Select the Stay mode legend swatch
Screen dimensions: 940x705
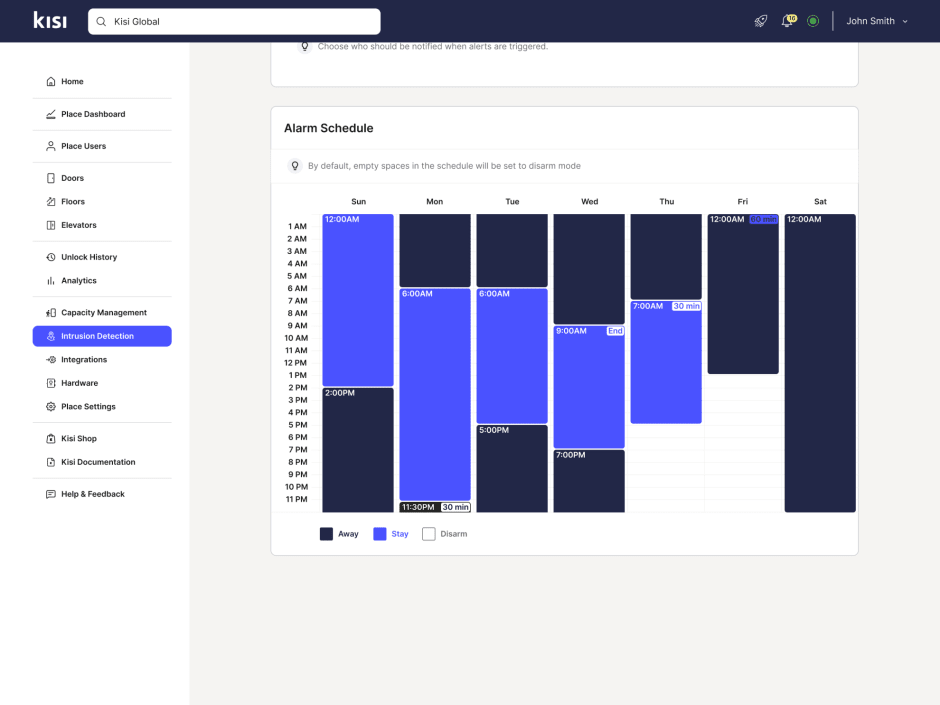pos(380,534)
